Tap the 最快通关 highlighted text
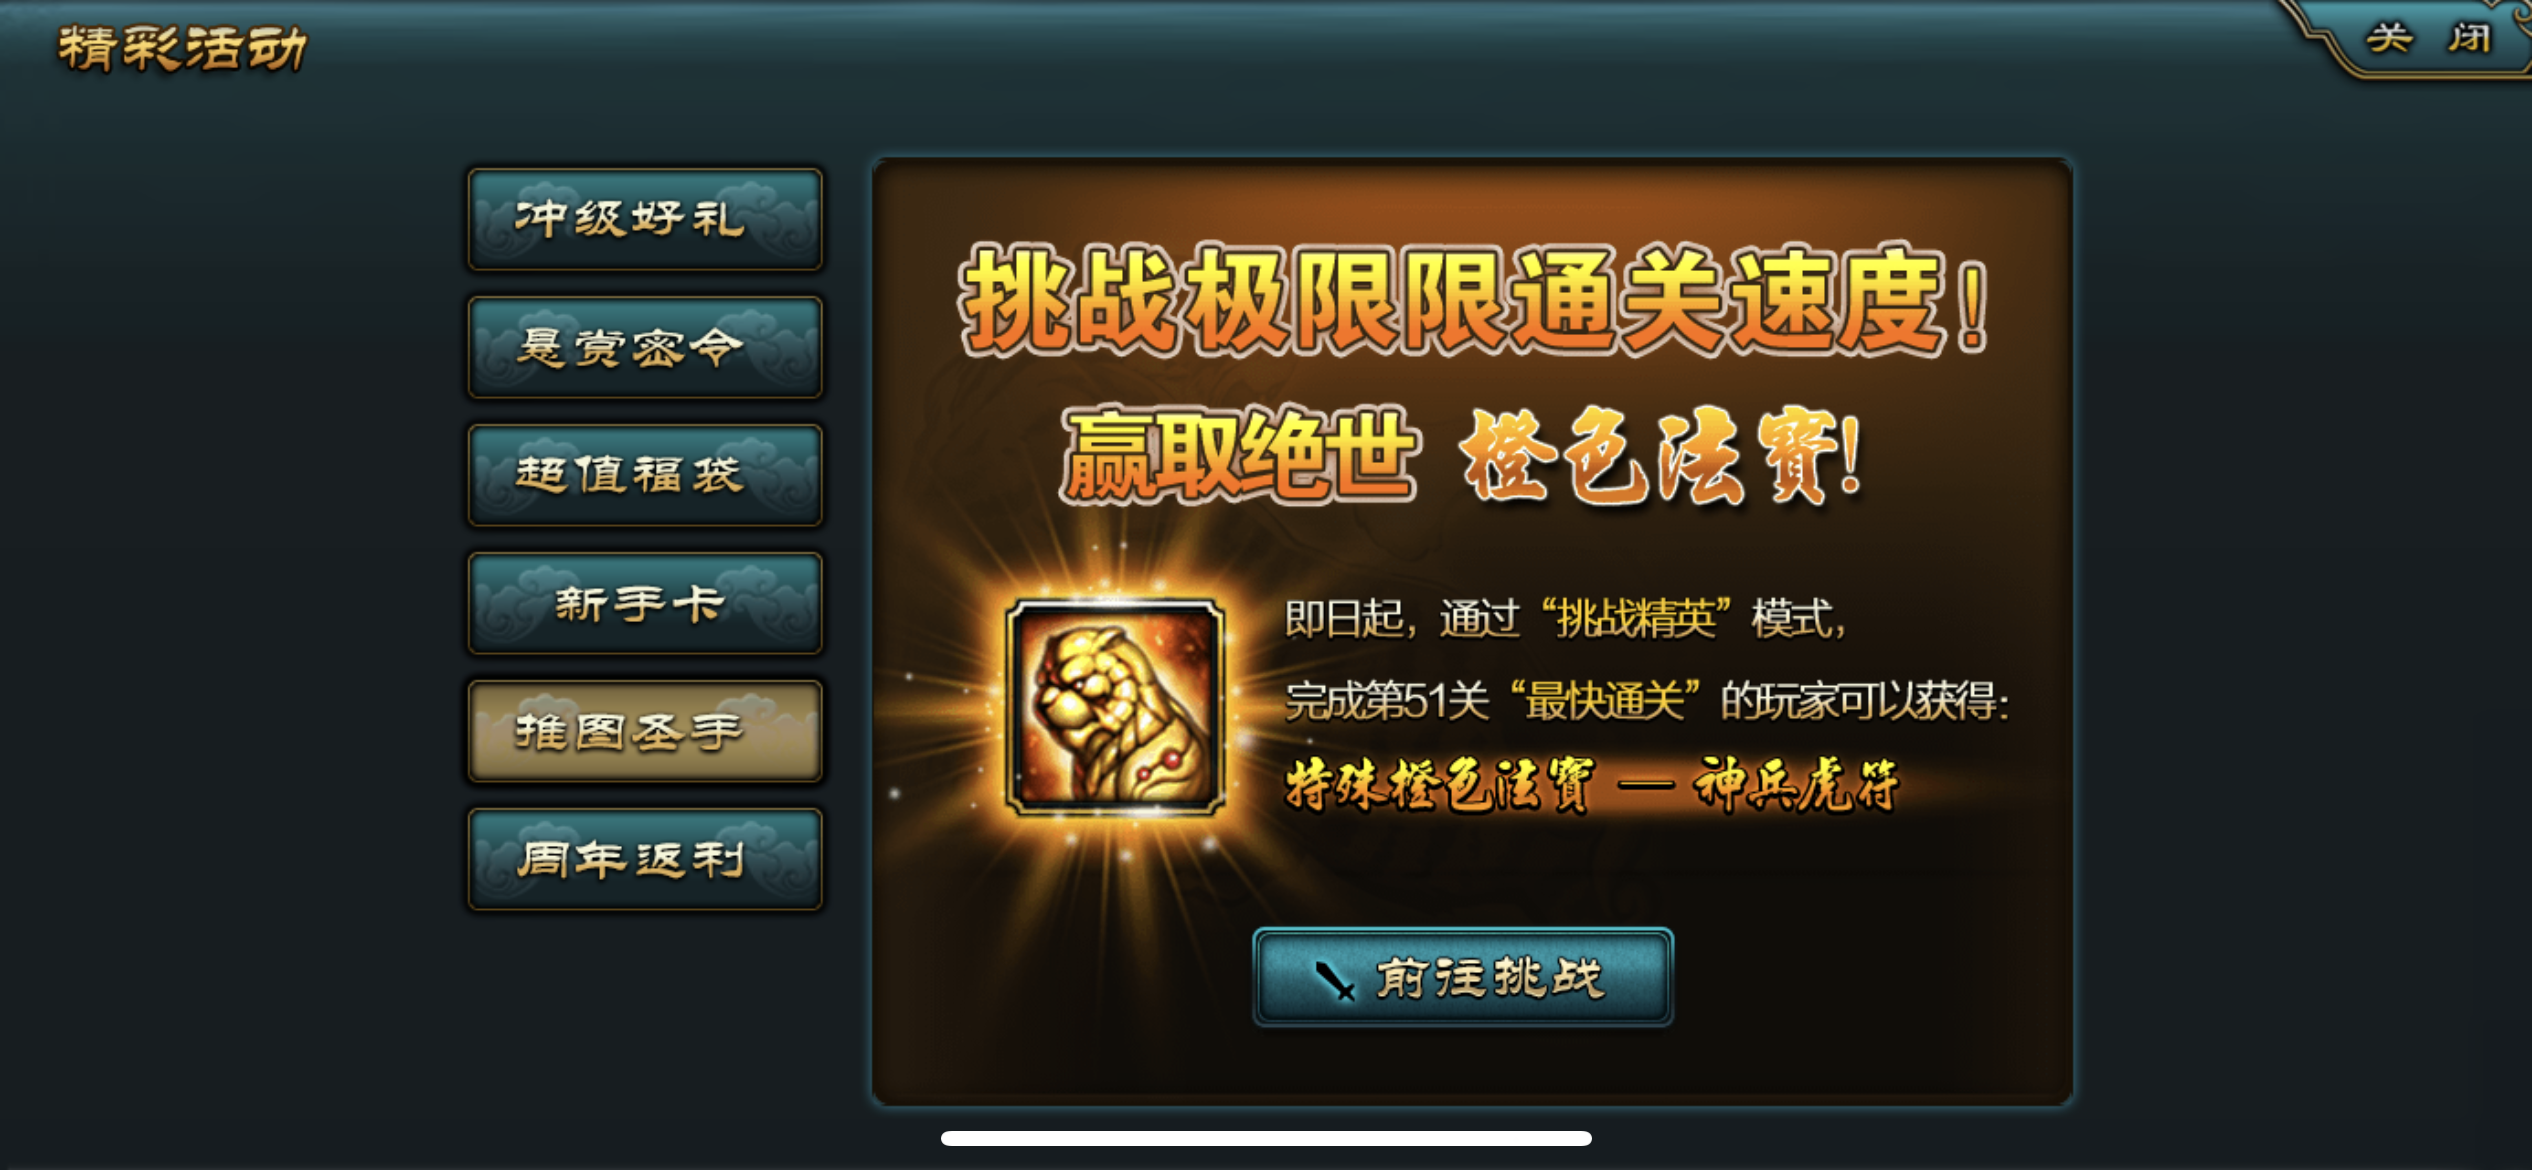The height and width of the screenshot is (1170, 2532). [x=1604, y=700]
